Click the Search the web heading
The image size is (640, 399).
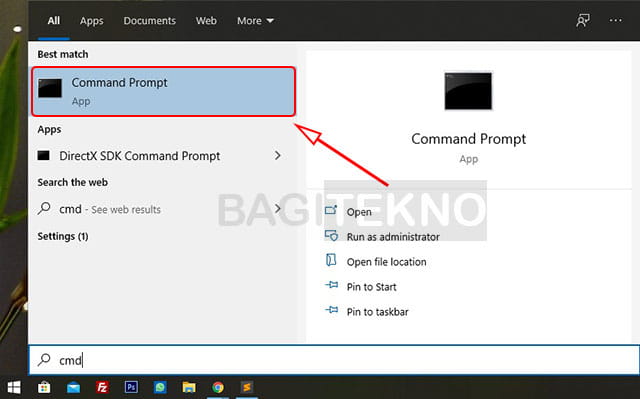click(73, 182)
